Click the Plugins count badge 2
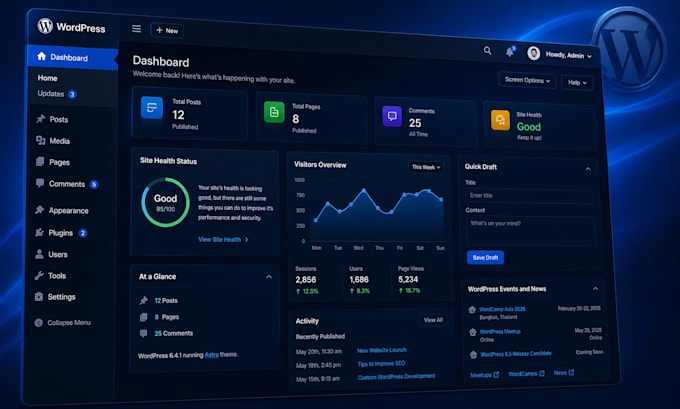This screenshot has height=409, width=680. (82, 233)
